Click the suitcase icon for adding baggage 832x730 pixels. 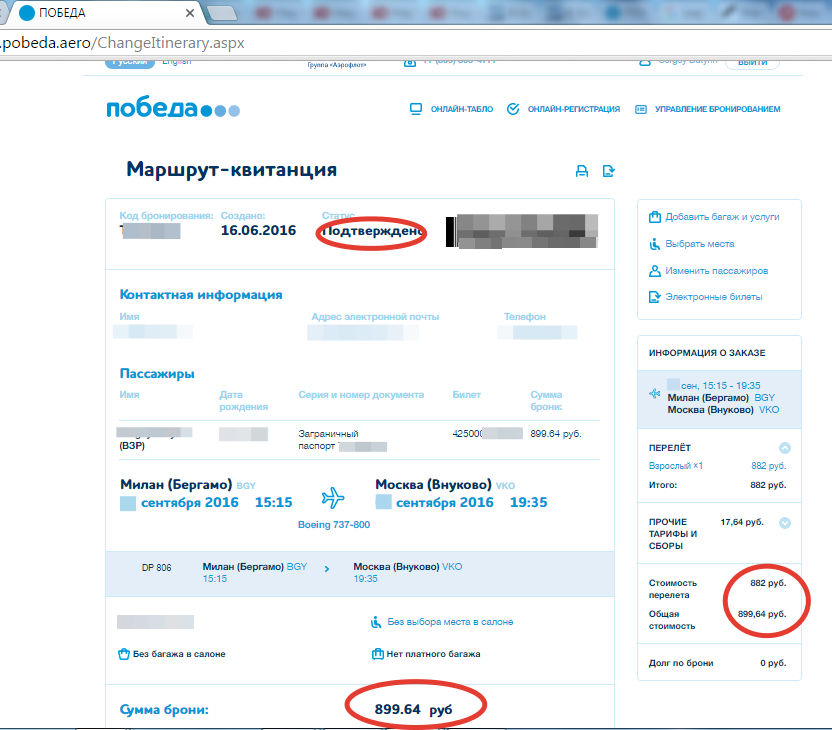654,217
